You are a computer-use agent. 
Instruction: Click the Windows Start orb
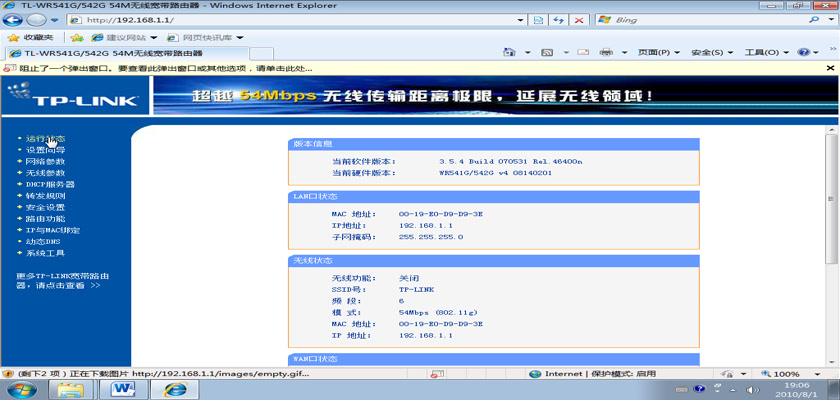click(x=19, y=388)
